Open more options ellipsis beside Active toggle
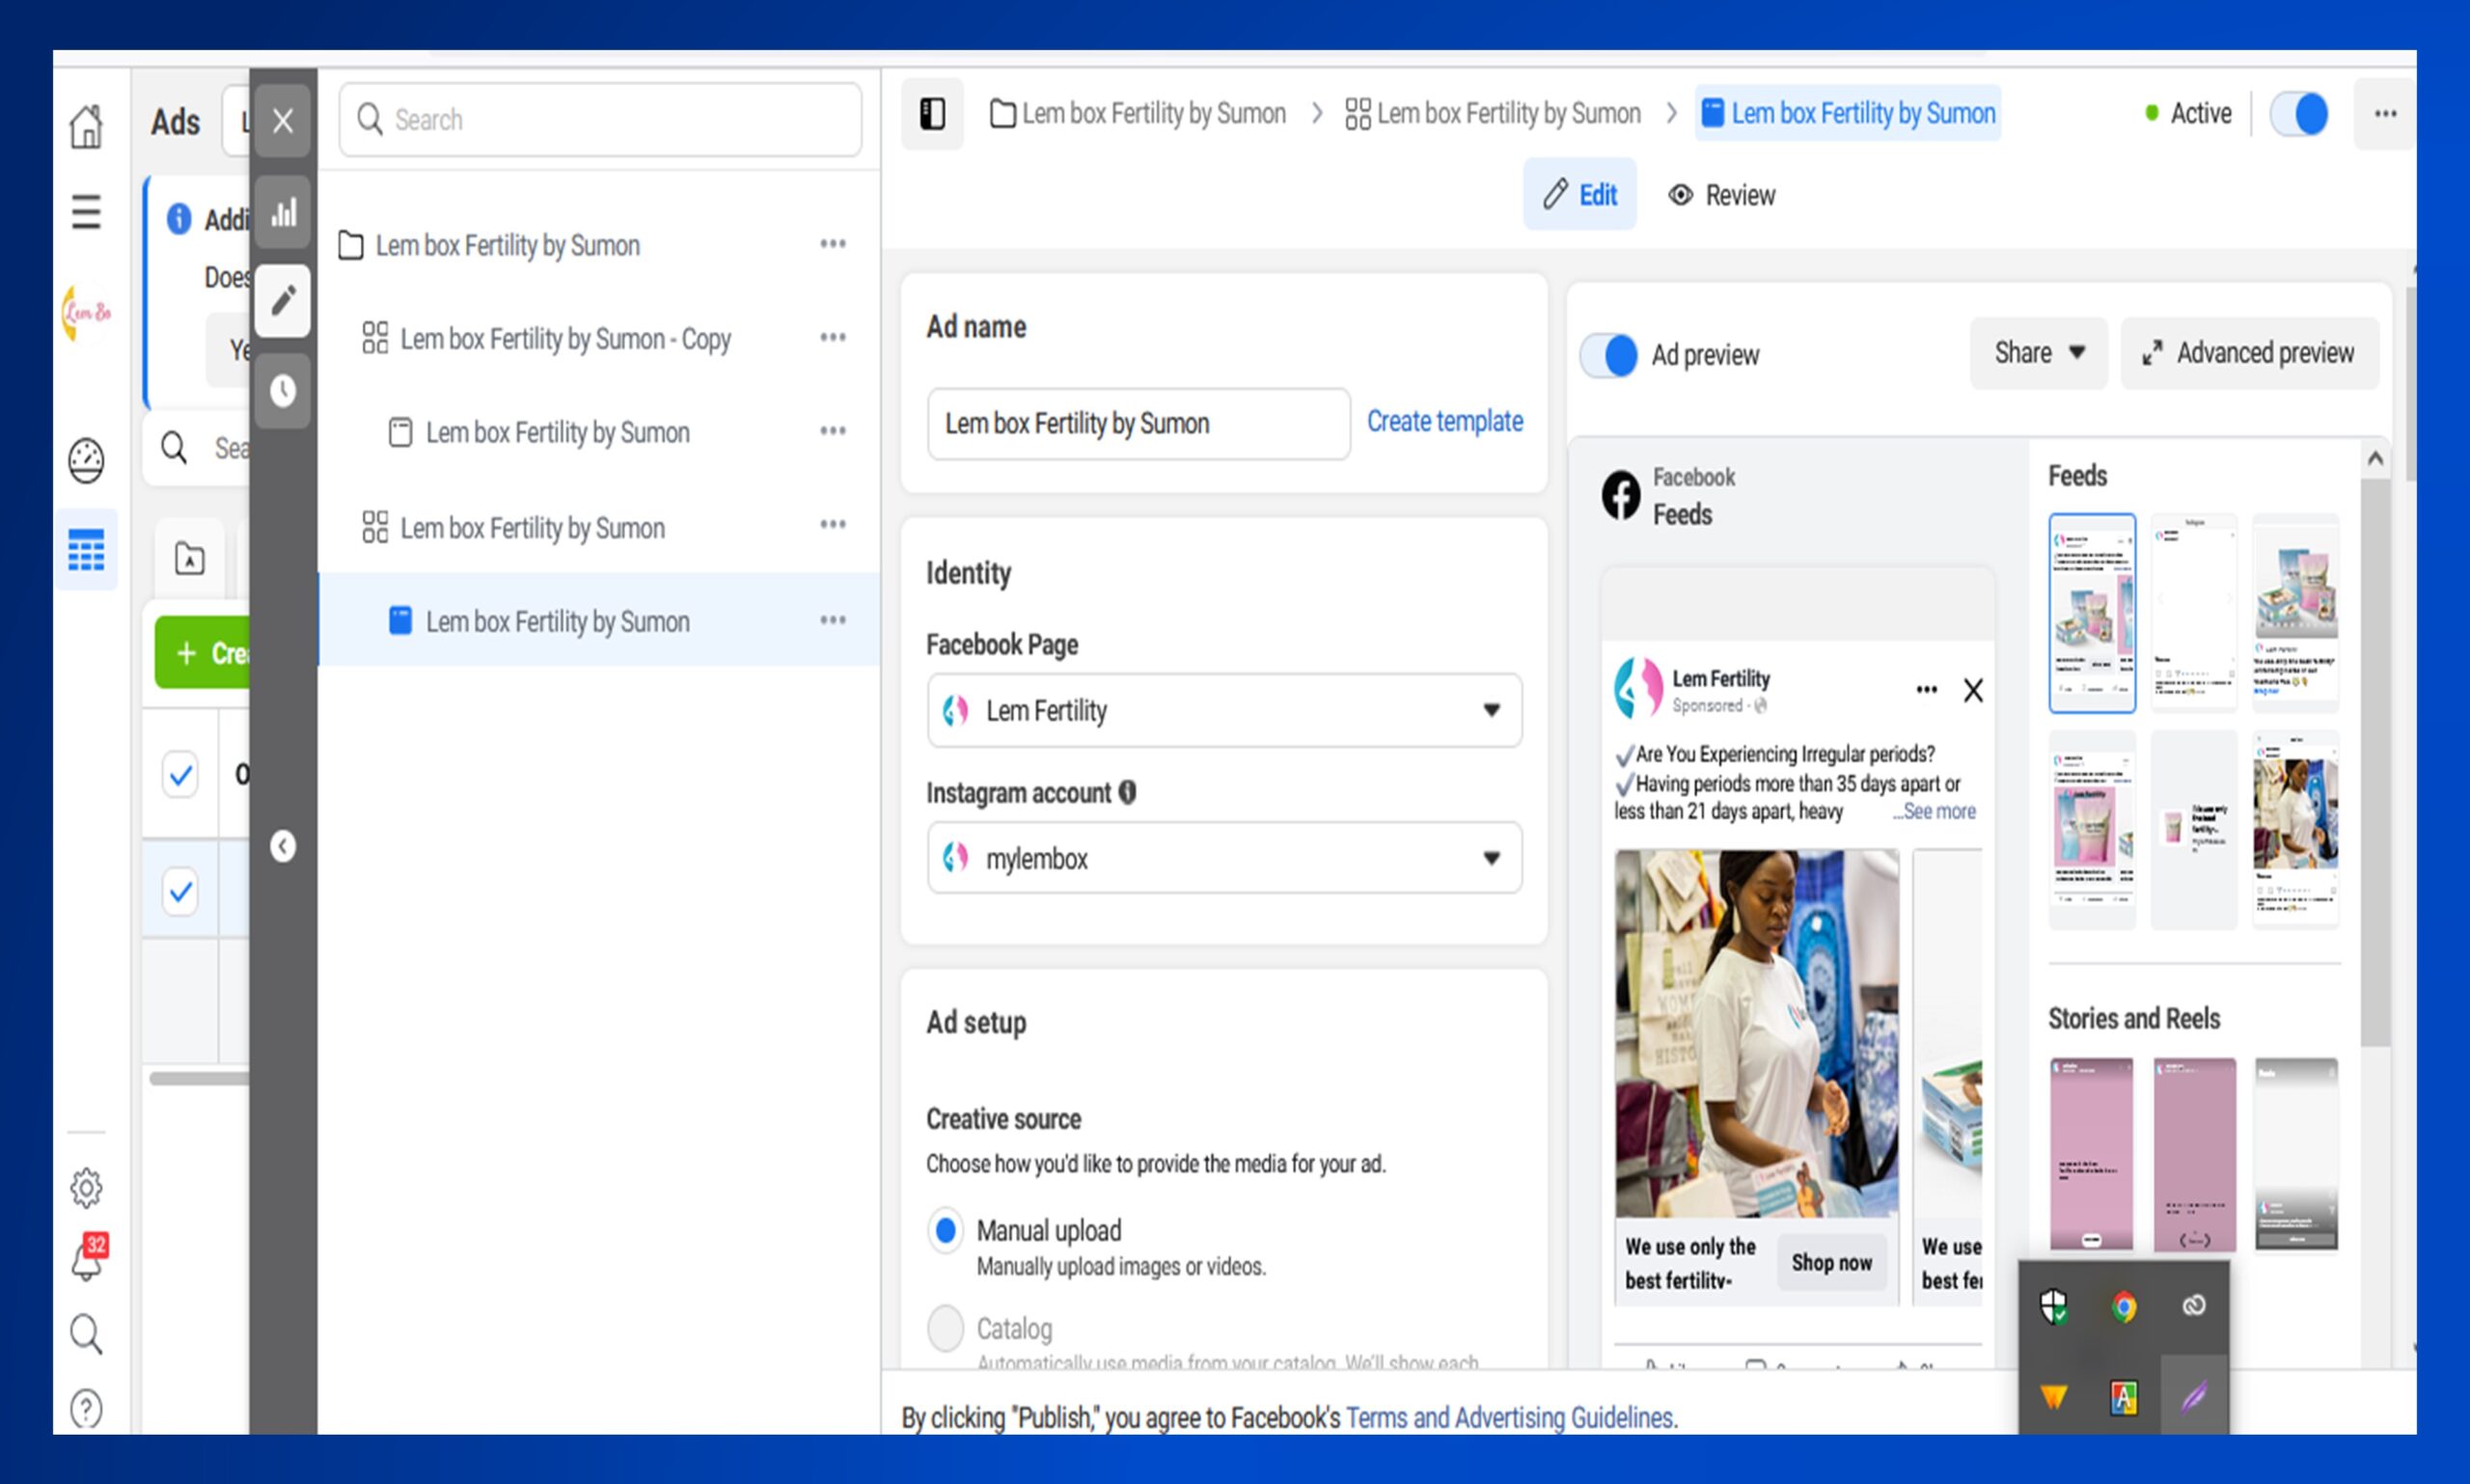The height and width of the screenshot is (1484, 2470). (x=2385, y=114)
